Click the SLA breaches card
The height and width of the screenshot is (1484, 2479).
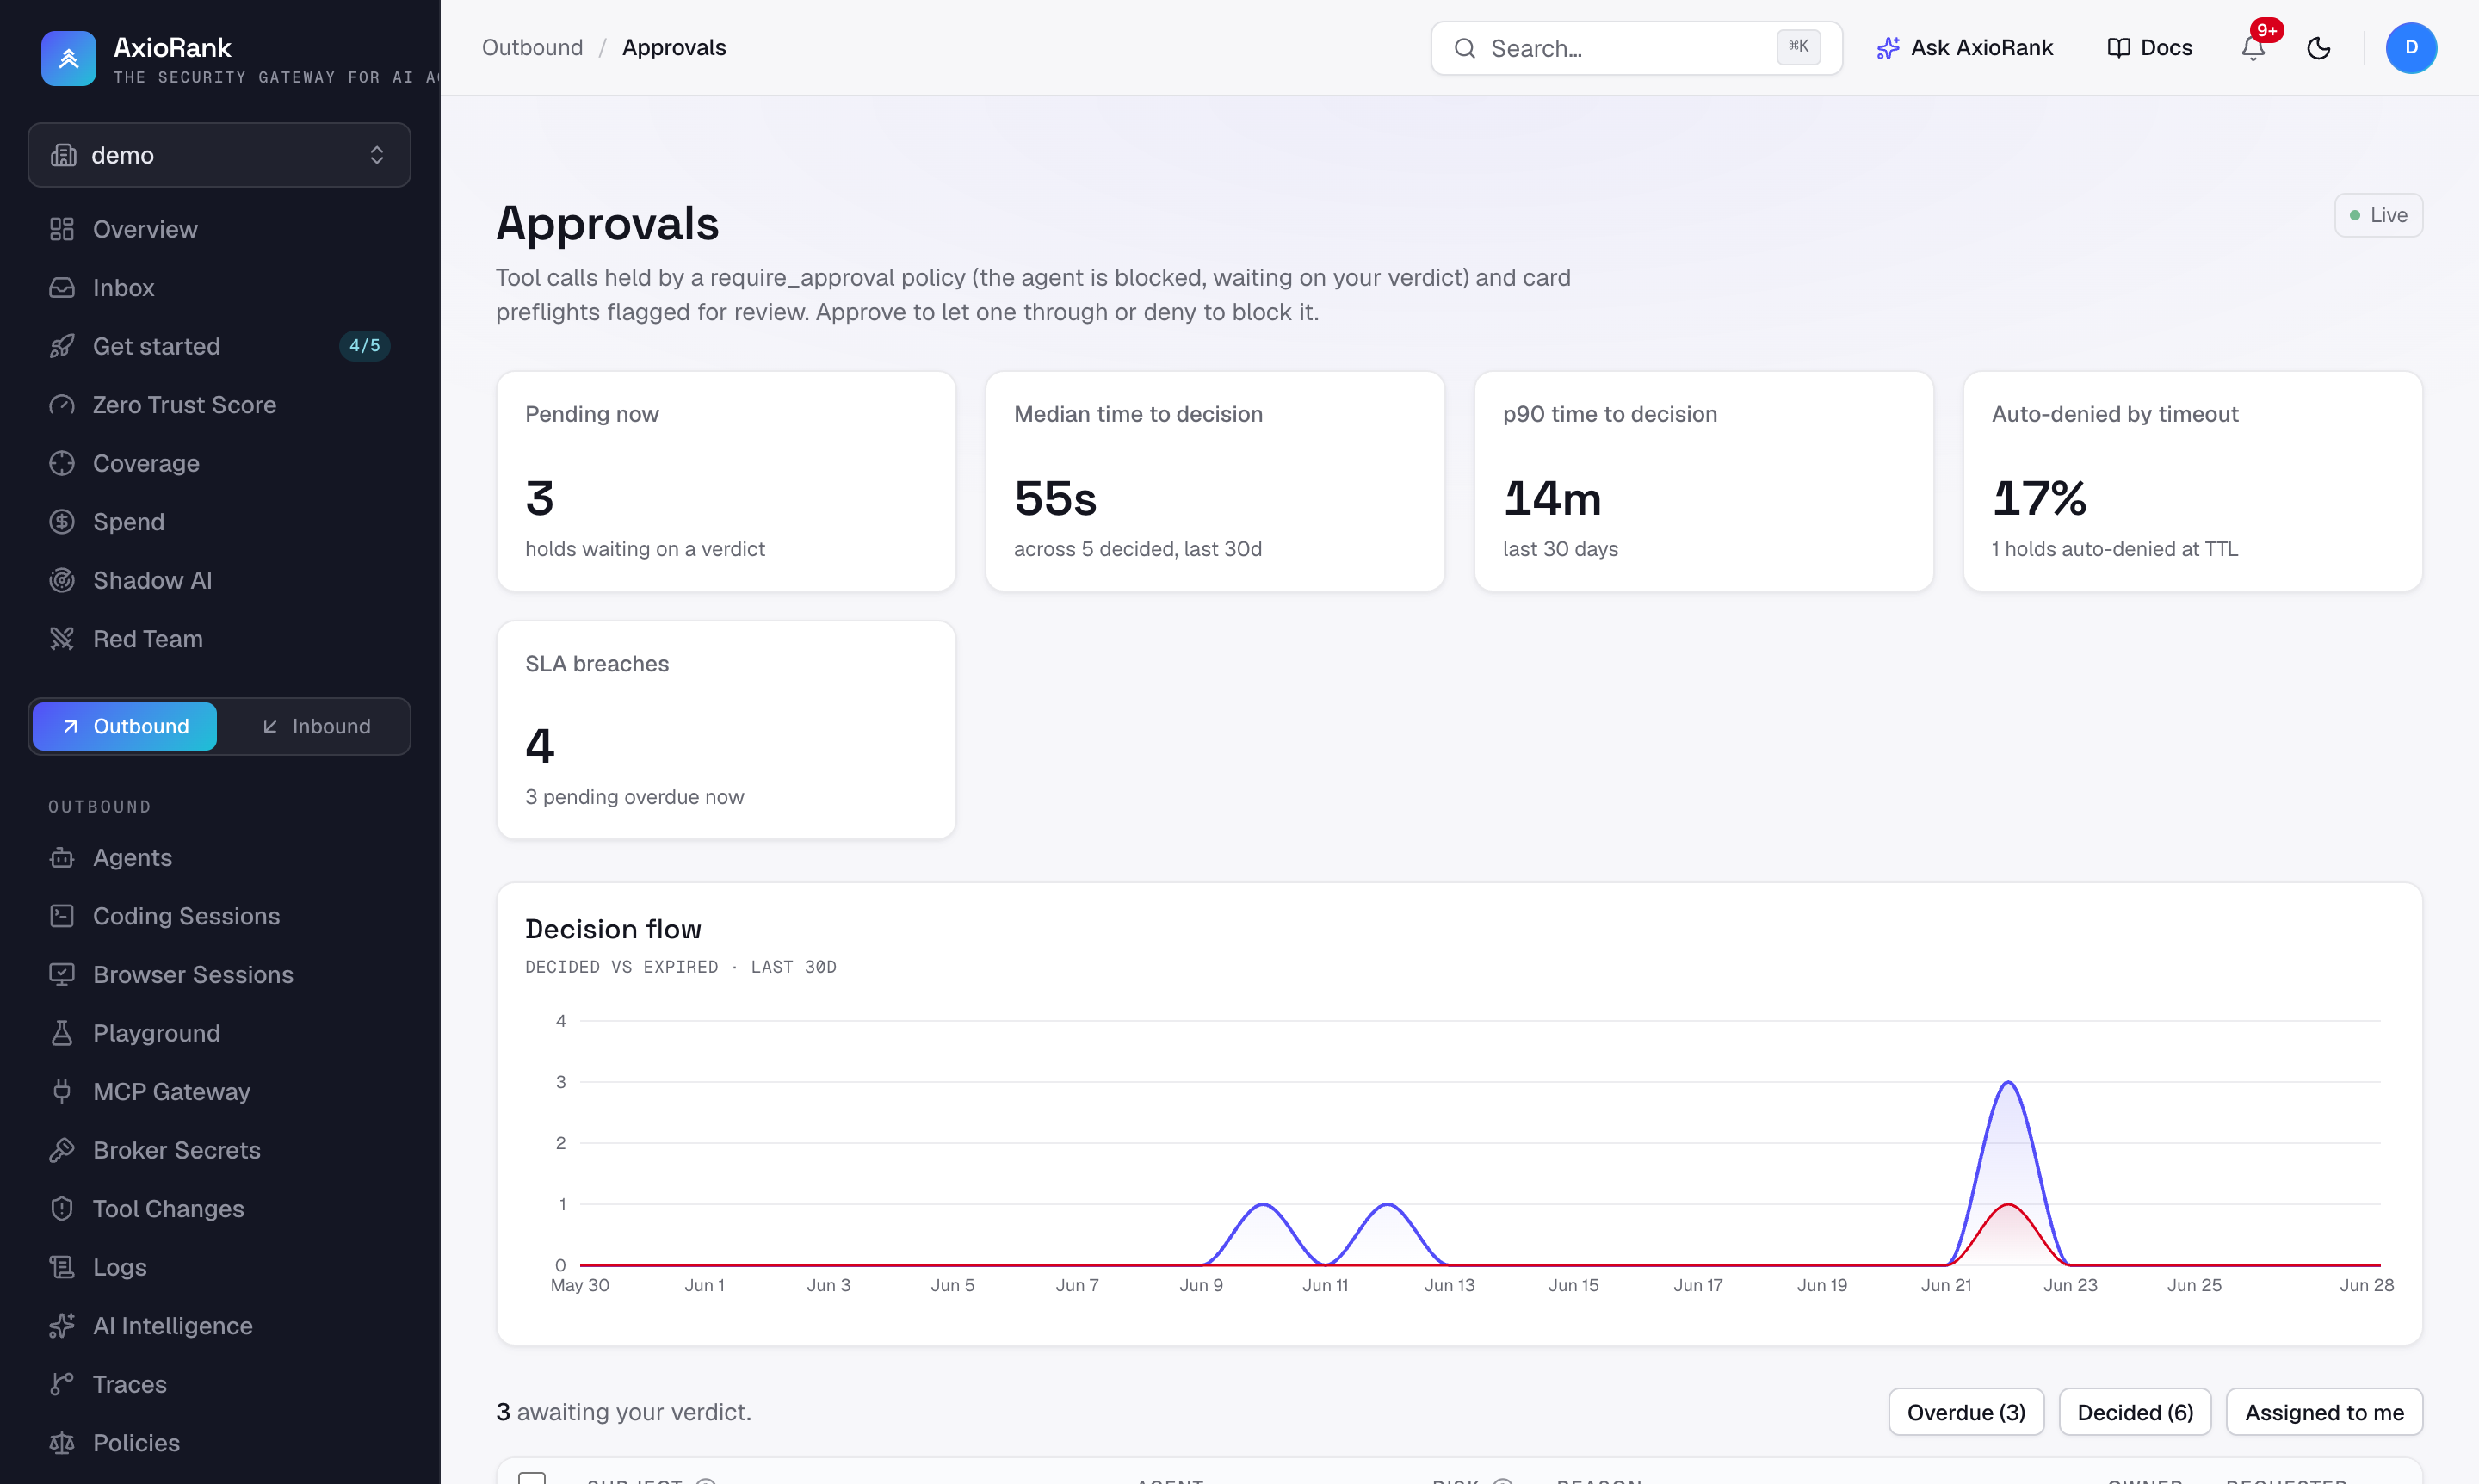(726, 730)
